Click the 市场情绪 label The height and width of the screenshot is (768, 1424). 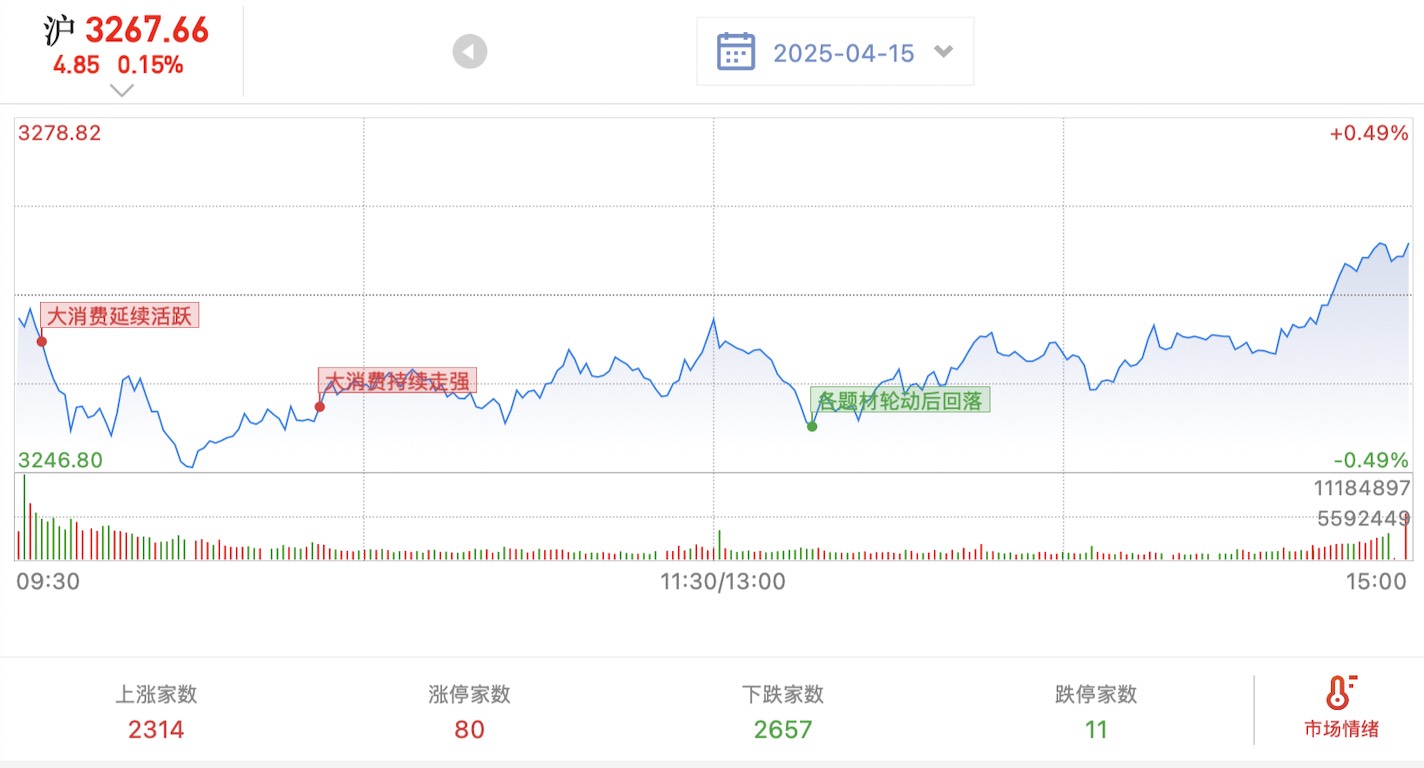click(1341, 729)
